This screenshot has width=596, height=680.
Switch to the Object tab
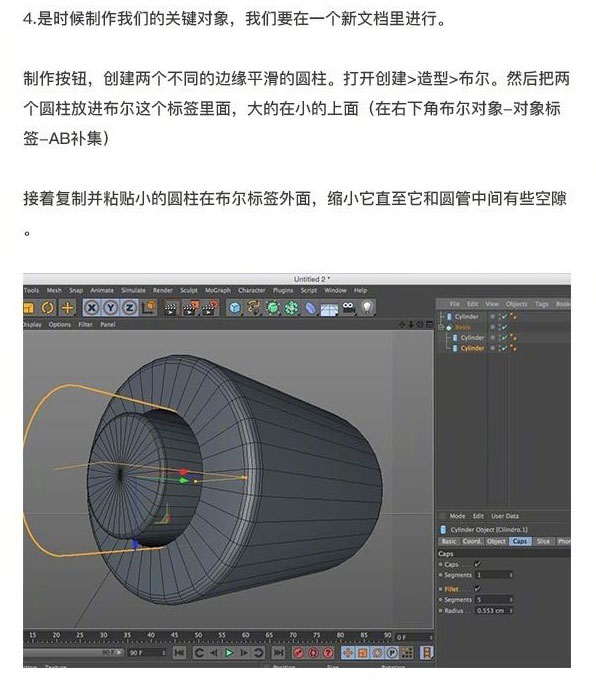[x=496, y=541]
